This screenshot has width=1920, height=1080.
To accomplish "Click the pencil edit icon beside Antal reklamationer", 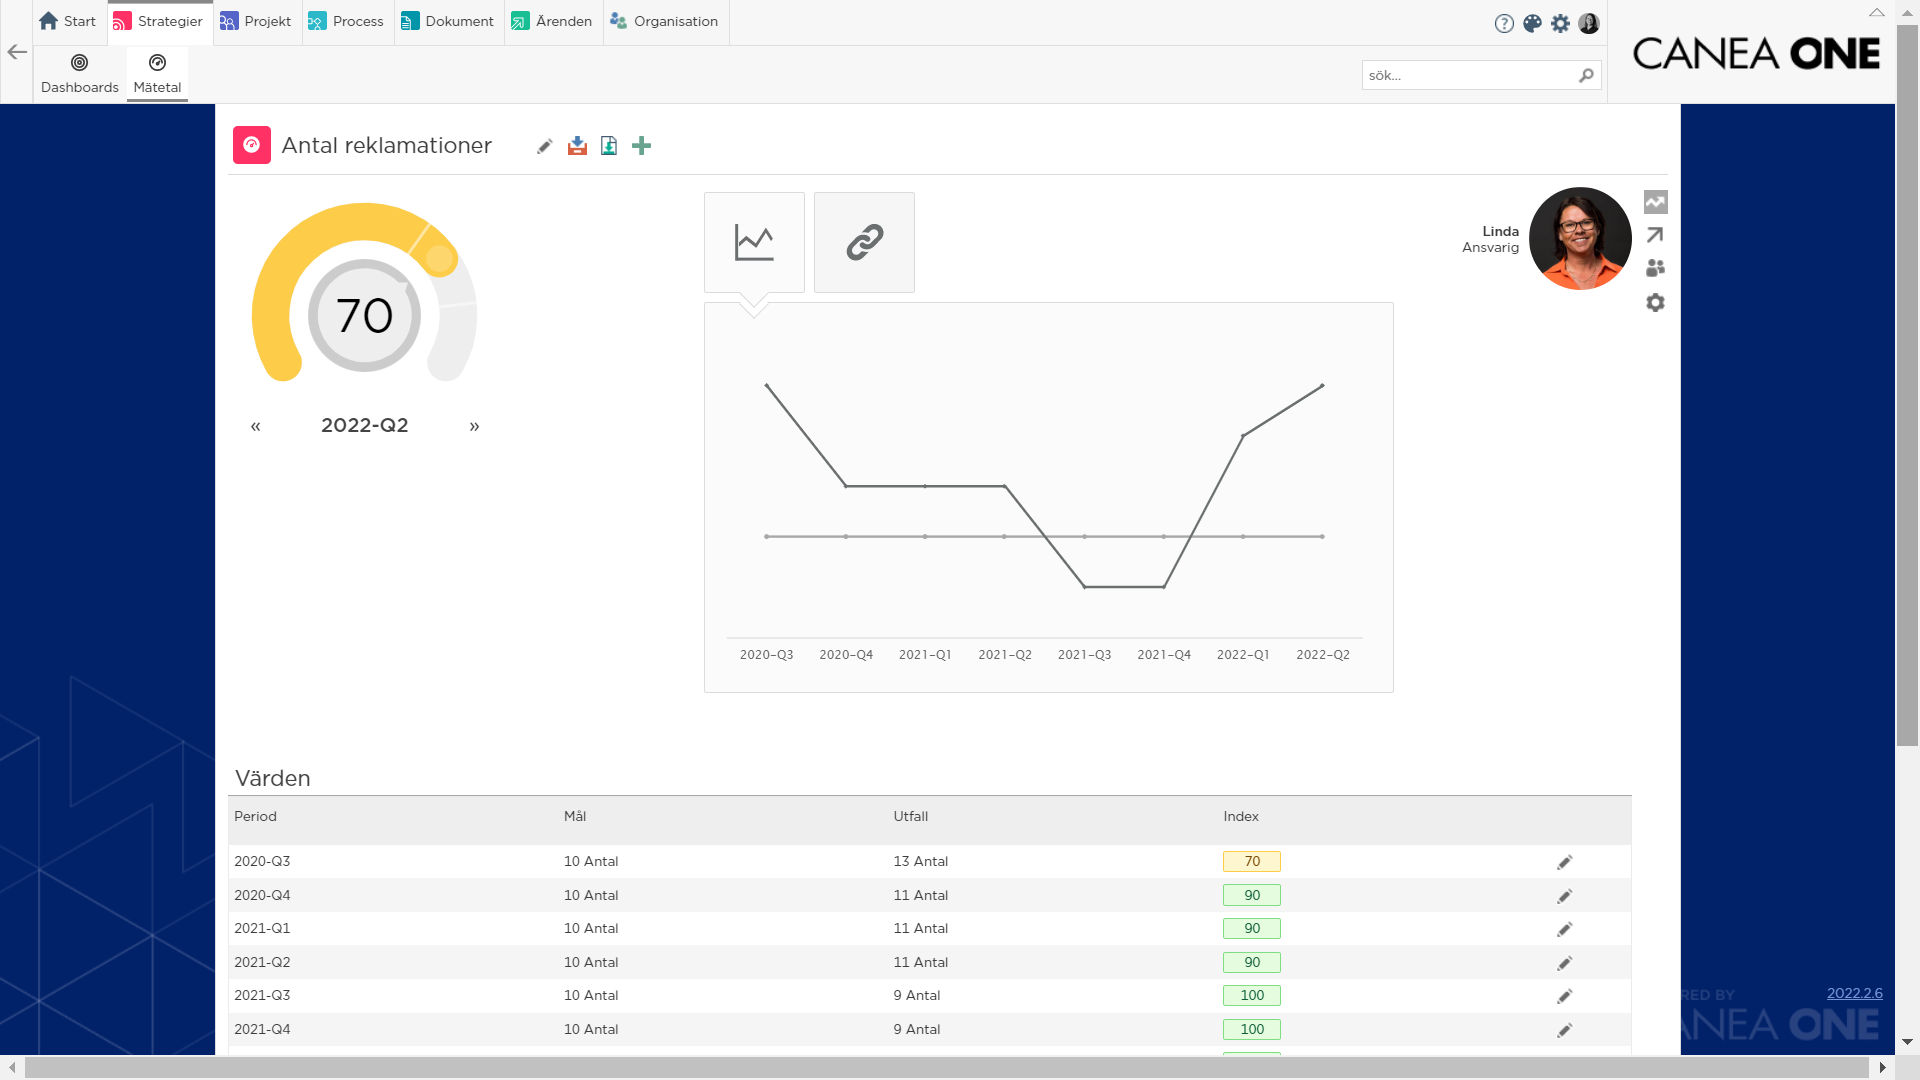I will [x=544, y=146].
